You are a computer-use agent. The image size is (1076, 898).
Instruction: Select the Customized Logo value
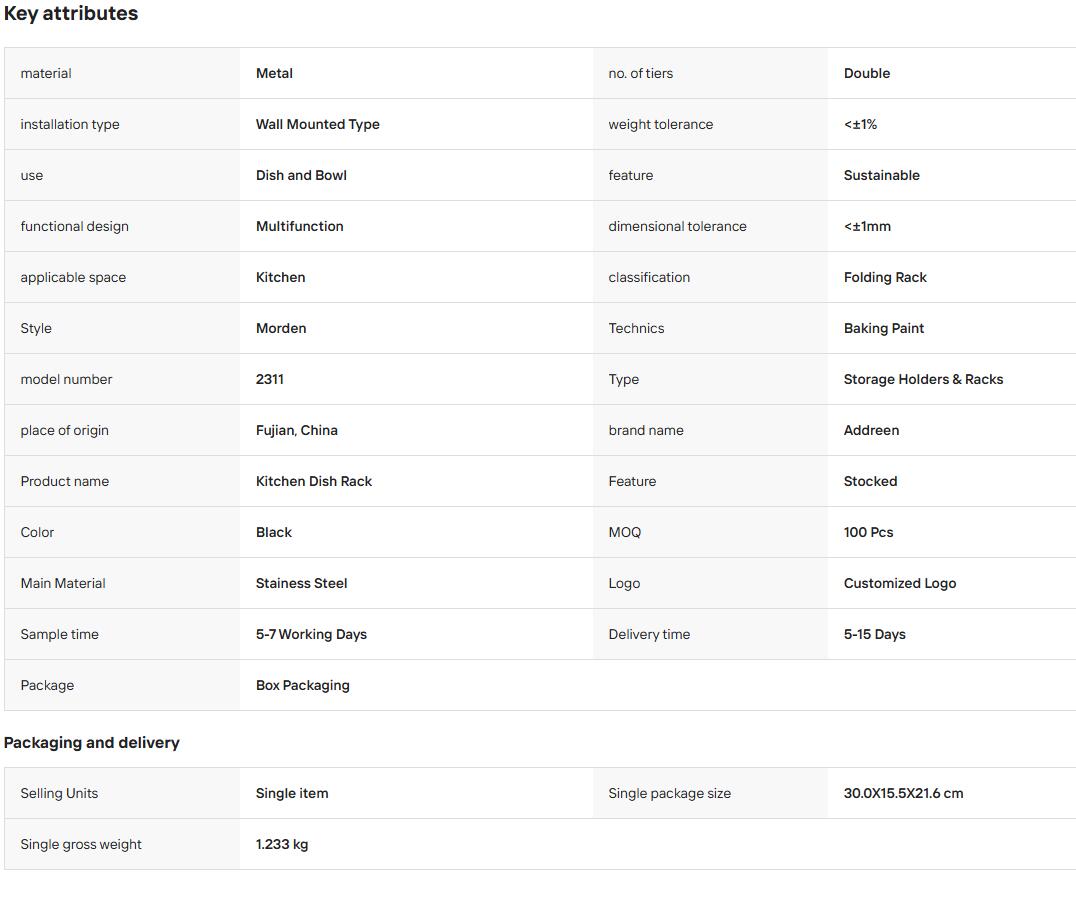900,583
